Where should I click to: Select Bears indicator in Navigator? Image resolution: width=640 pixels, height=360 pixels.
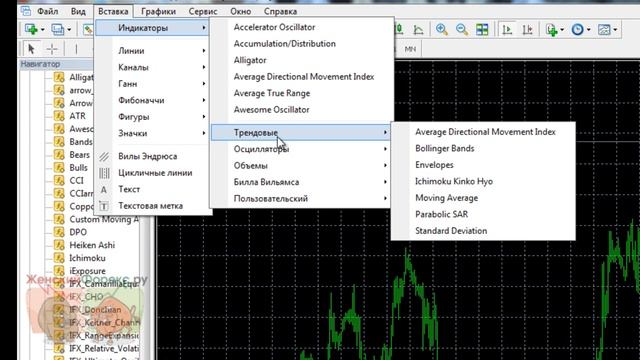[x=79, y=155]
